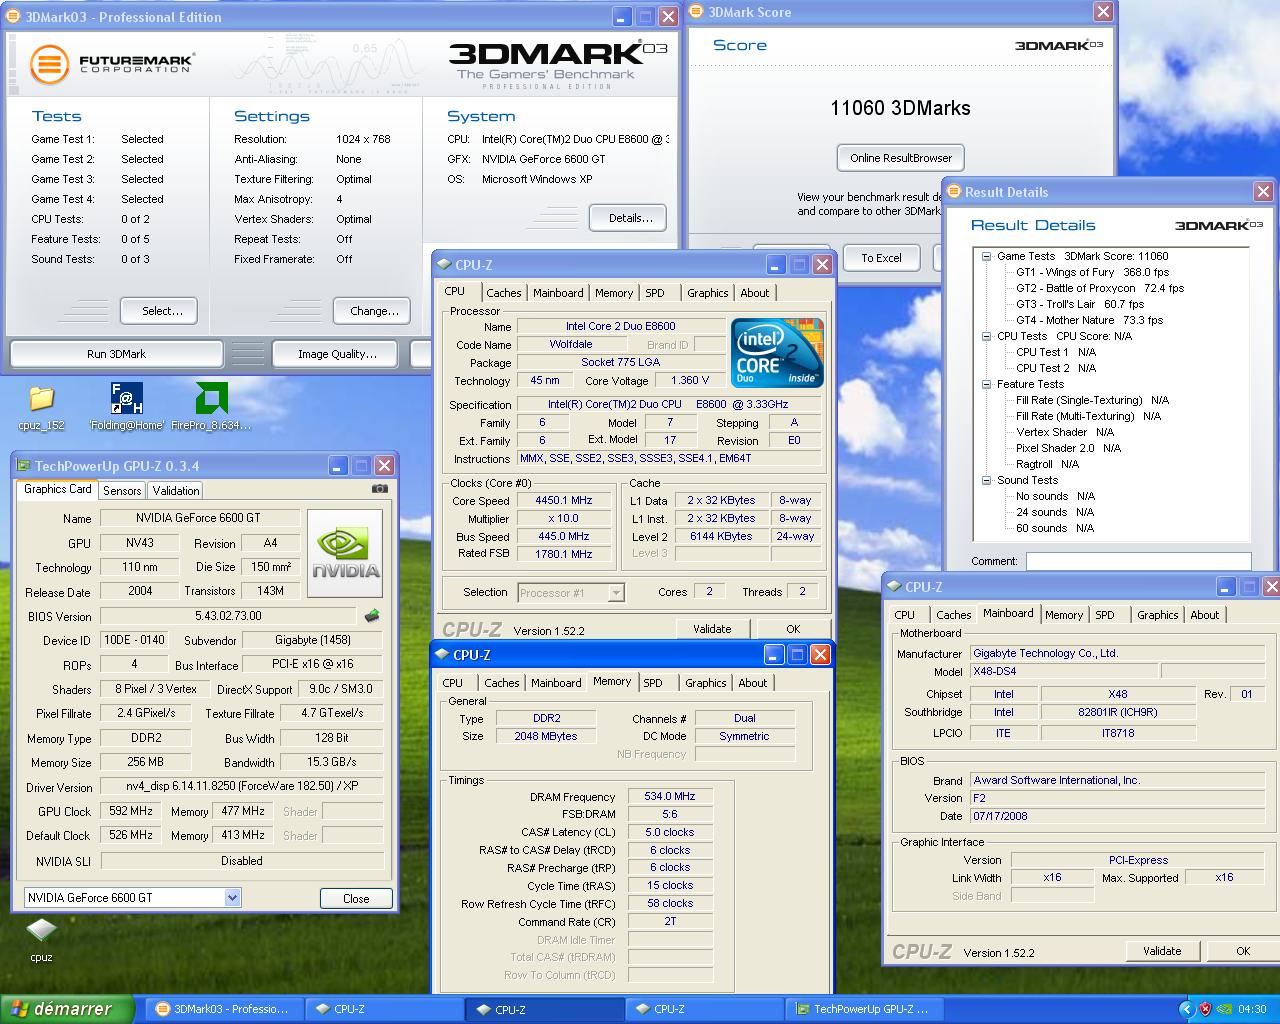
Task: Collapse the Feature Tests tree node
Action: click(987, 384)
